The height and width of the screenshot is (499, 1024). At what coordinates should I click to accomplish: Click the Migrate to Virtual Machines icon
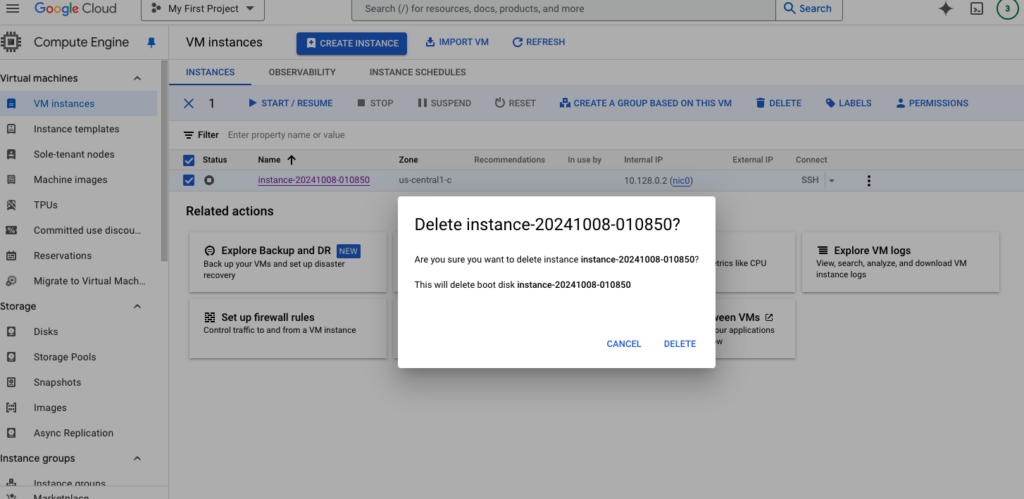[11, 281]
